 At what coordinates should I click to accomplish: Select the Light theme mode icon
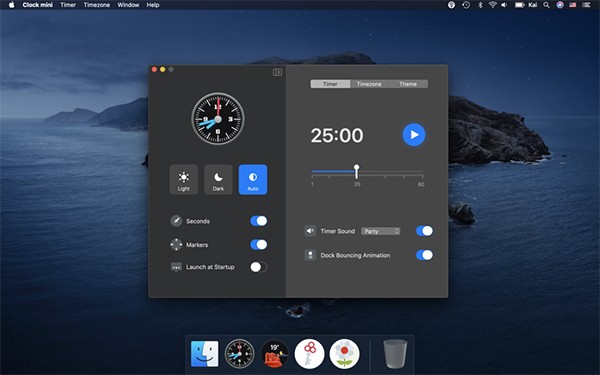[x=184, y=179]
